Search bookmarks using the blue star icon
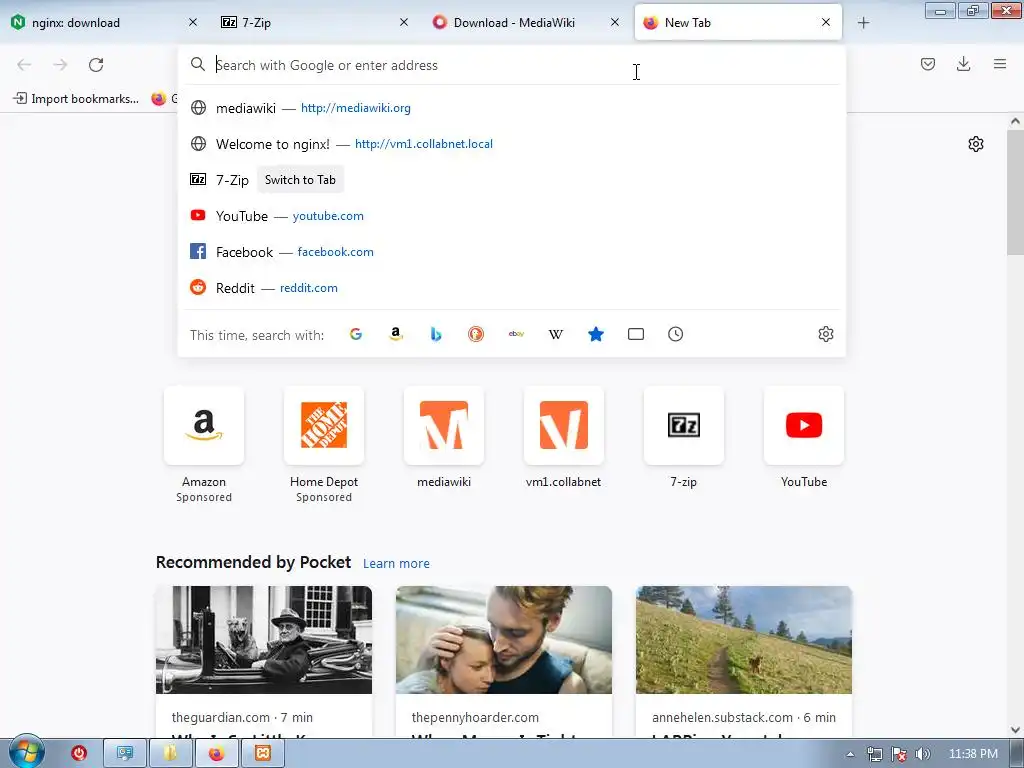Screen dimensions: 1024x768 click(x=596, y=334)
